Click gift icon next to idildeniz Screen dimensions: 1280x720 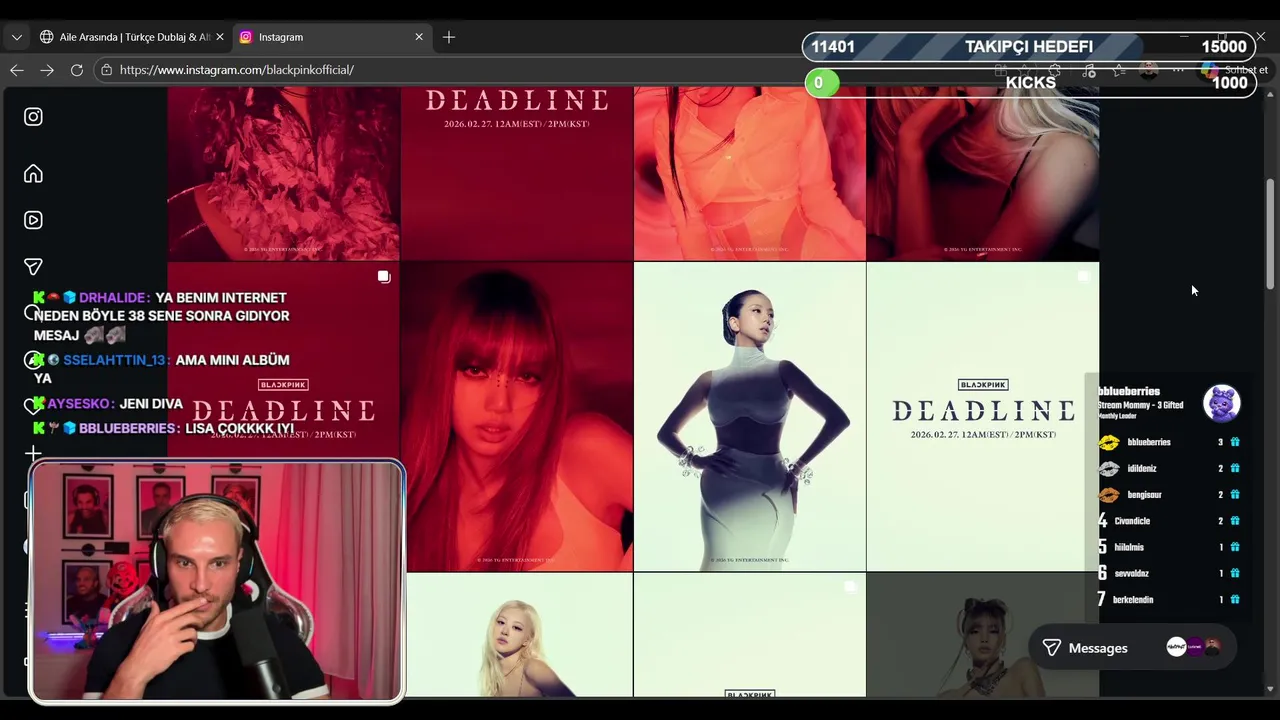click(1235, 468)
